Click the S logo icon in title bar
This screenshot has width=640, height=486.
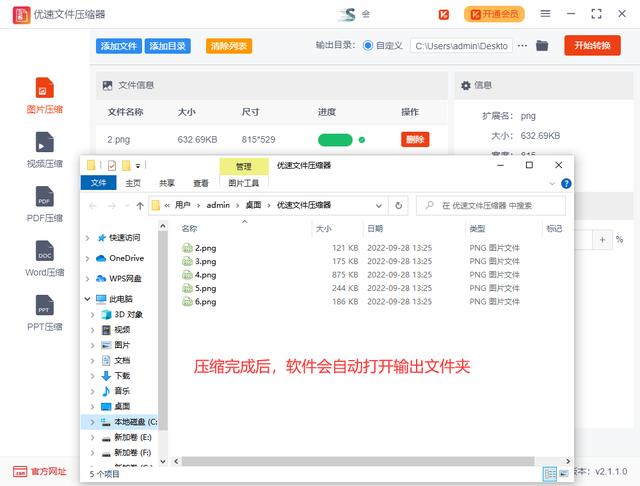tap(347, 15)
